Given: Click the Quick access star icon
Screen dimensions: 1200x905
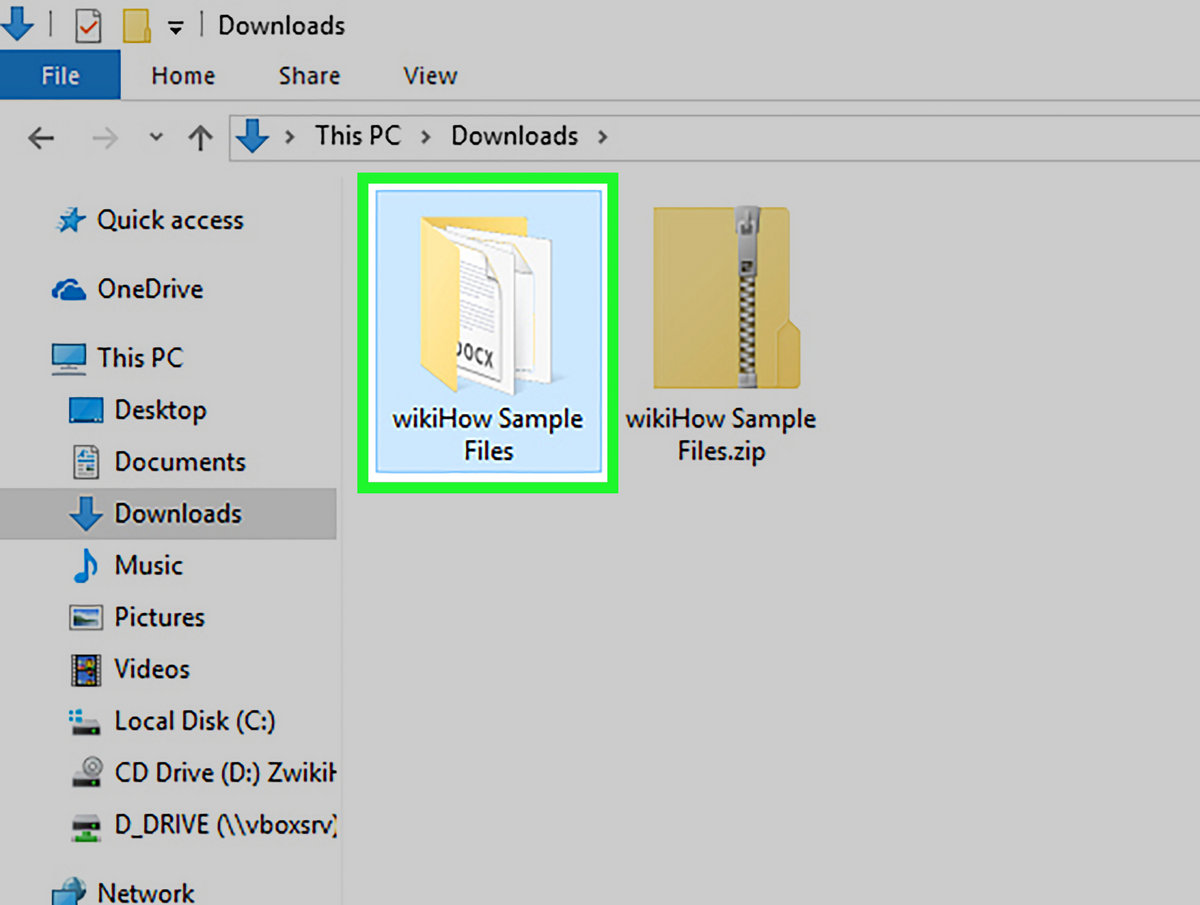Looking at the screenshot, I should pyautogui.click(x=70, y=221).
